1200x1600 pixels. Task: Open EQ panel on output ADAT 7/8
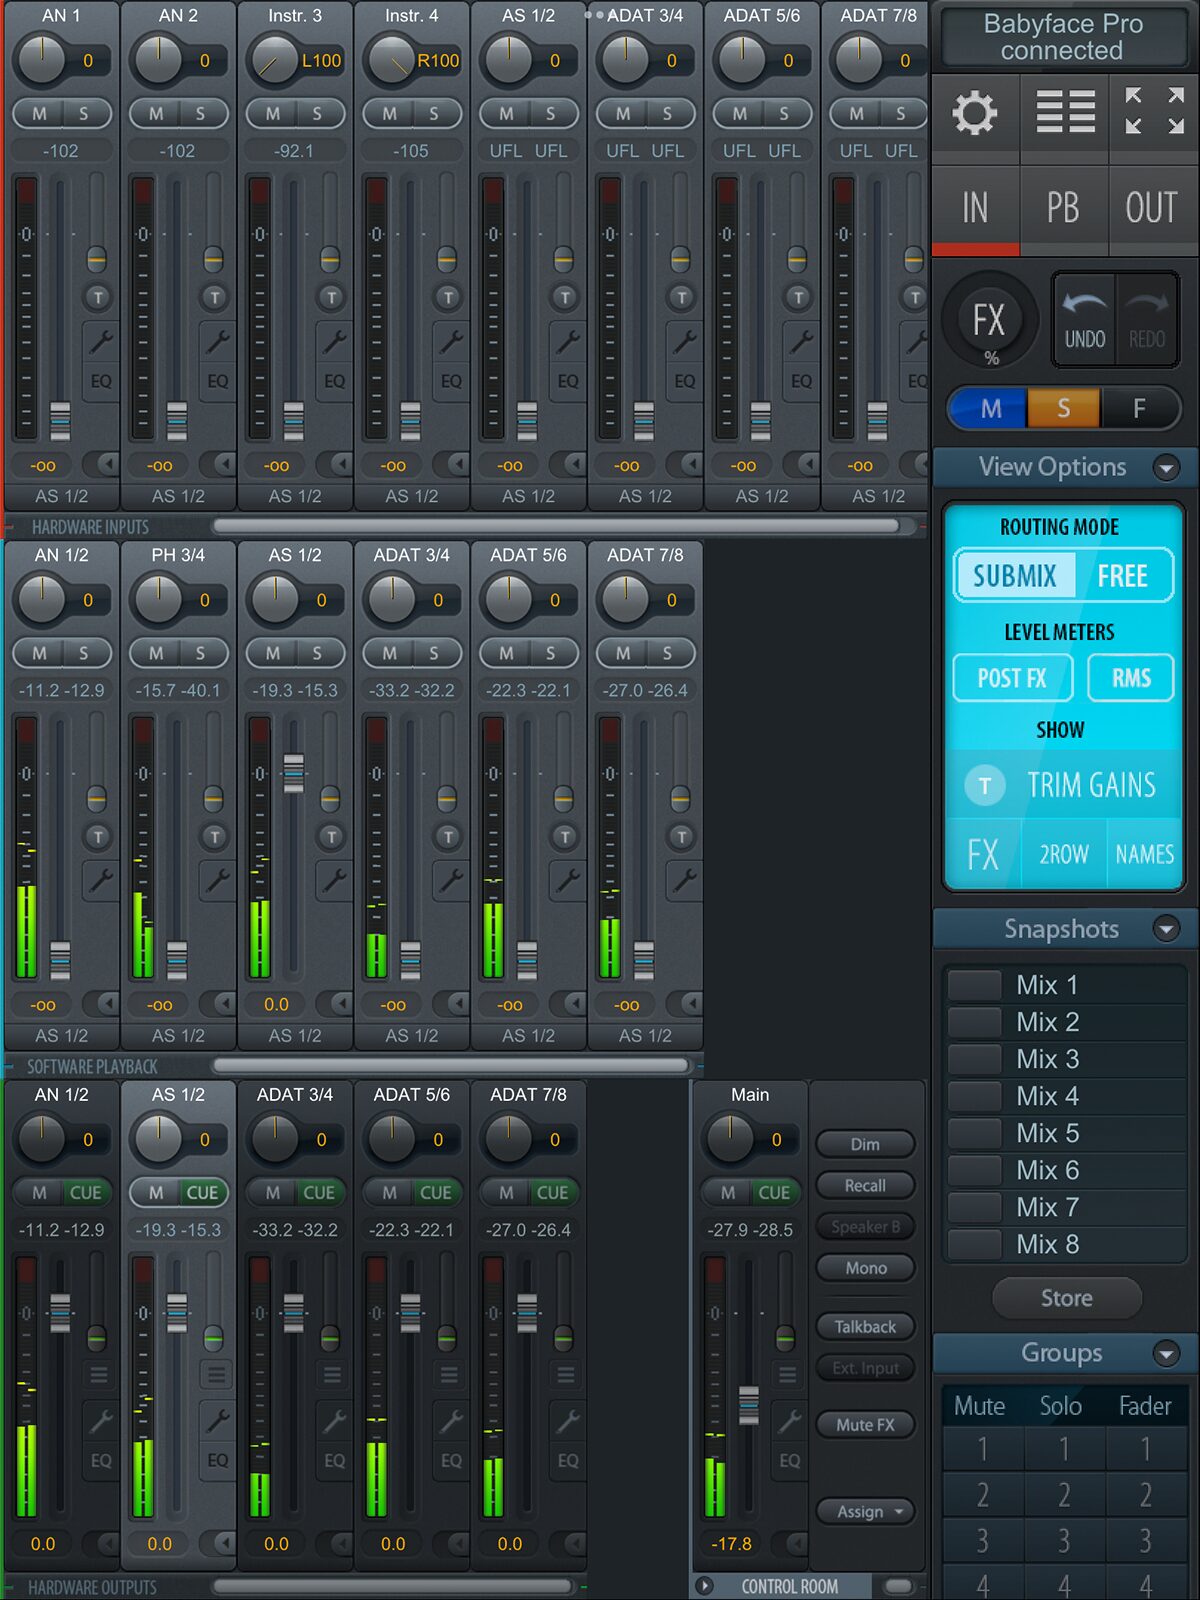click(567, 1461)
